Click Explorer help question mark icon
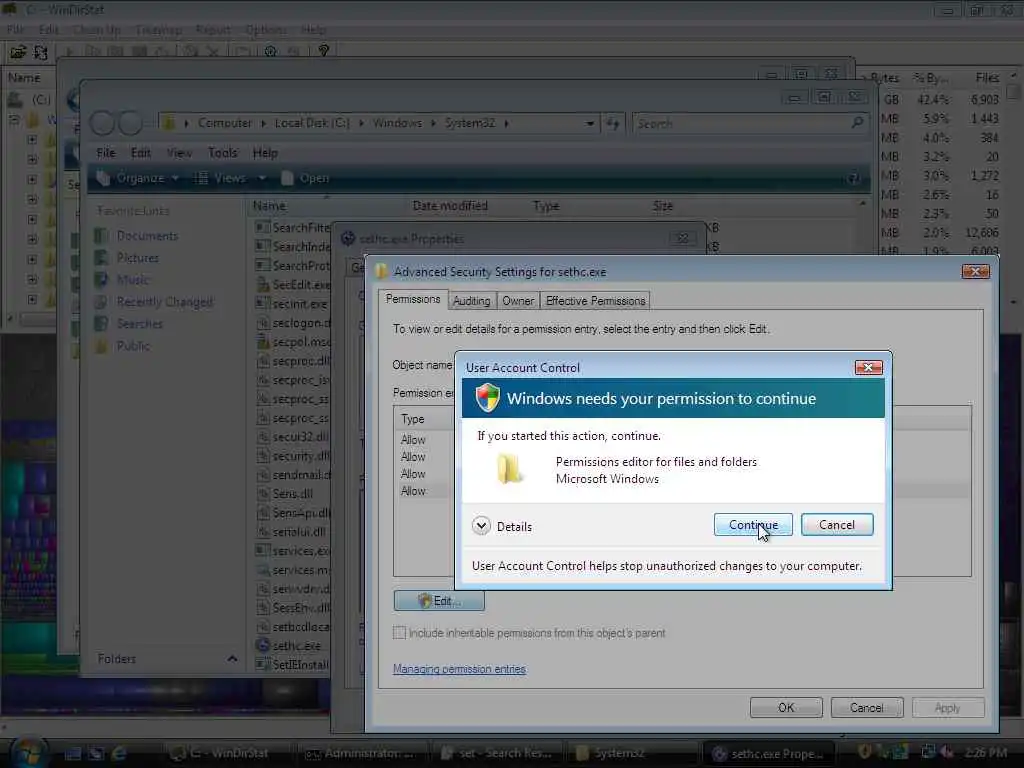 (854, 178)
